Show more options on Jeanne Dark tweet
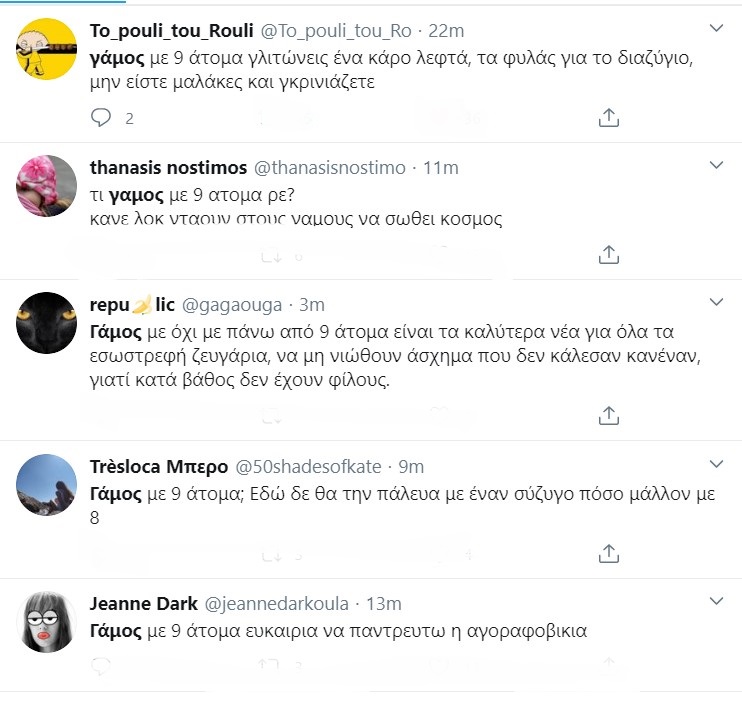This screenshot has height=702, width=742. click(x=716, y=601)
